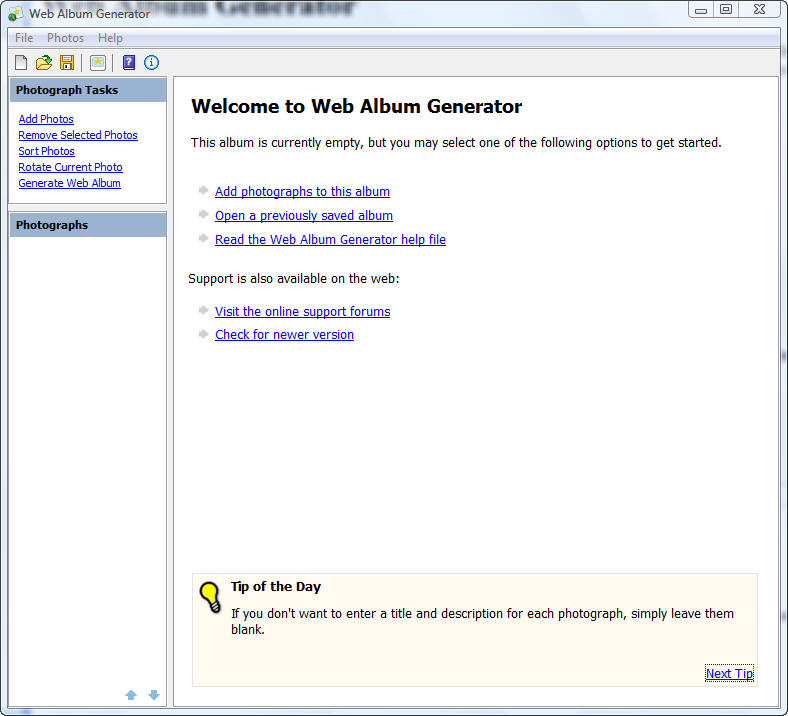
Task: Open an album using the folder toolbar icon
Action: (x=44, y=63)
